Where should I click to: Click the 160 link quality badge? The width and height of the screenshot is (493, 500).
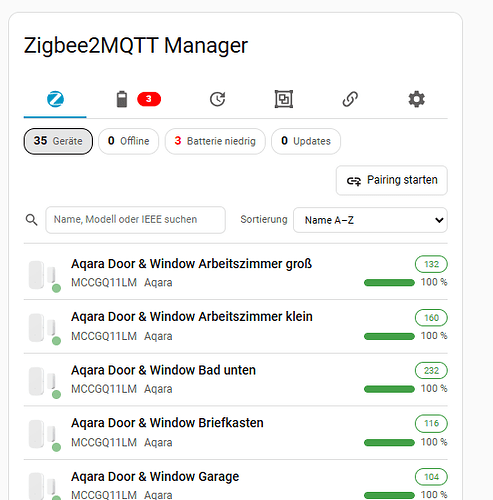pos(431,318)
